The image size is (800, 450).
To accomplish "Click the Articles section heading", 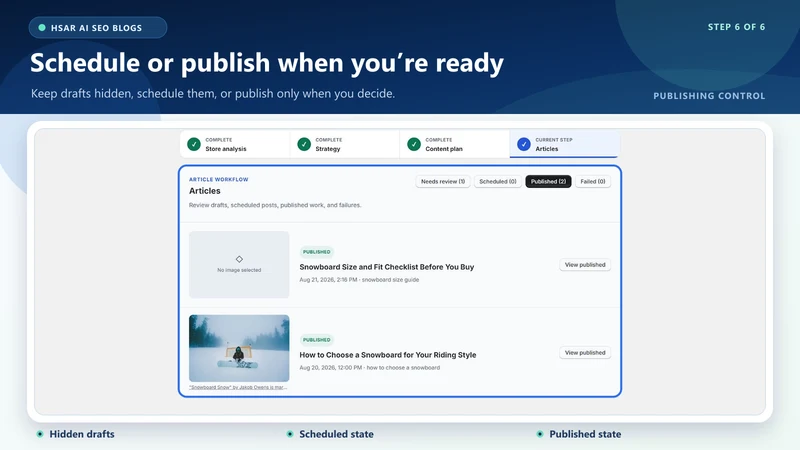I will coord(205,191).
